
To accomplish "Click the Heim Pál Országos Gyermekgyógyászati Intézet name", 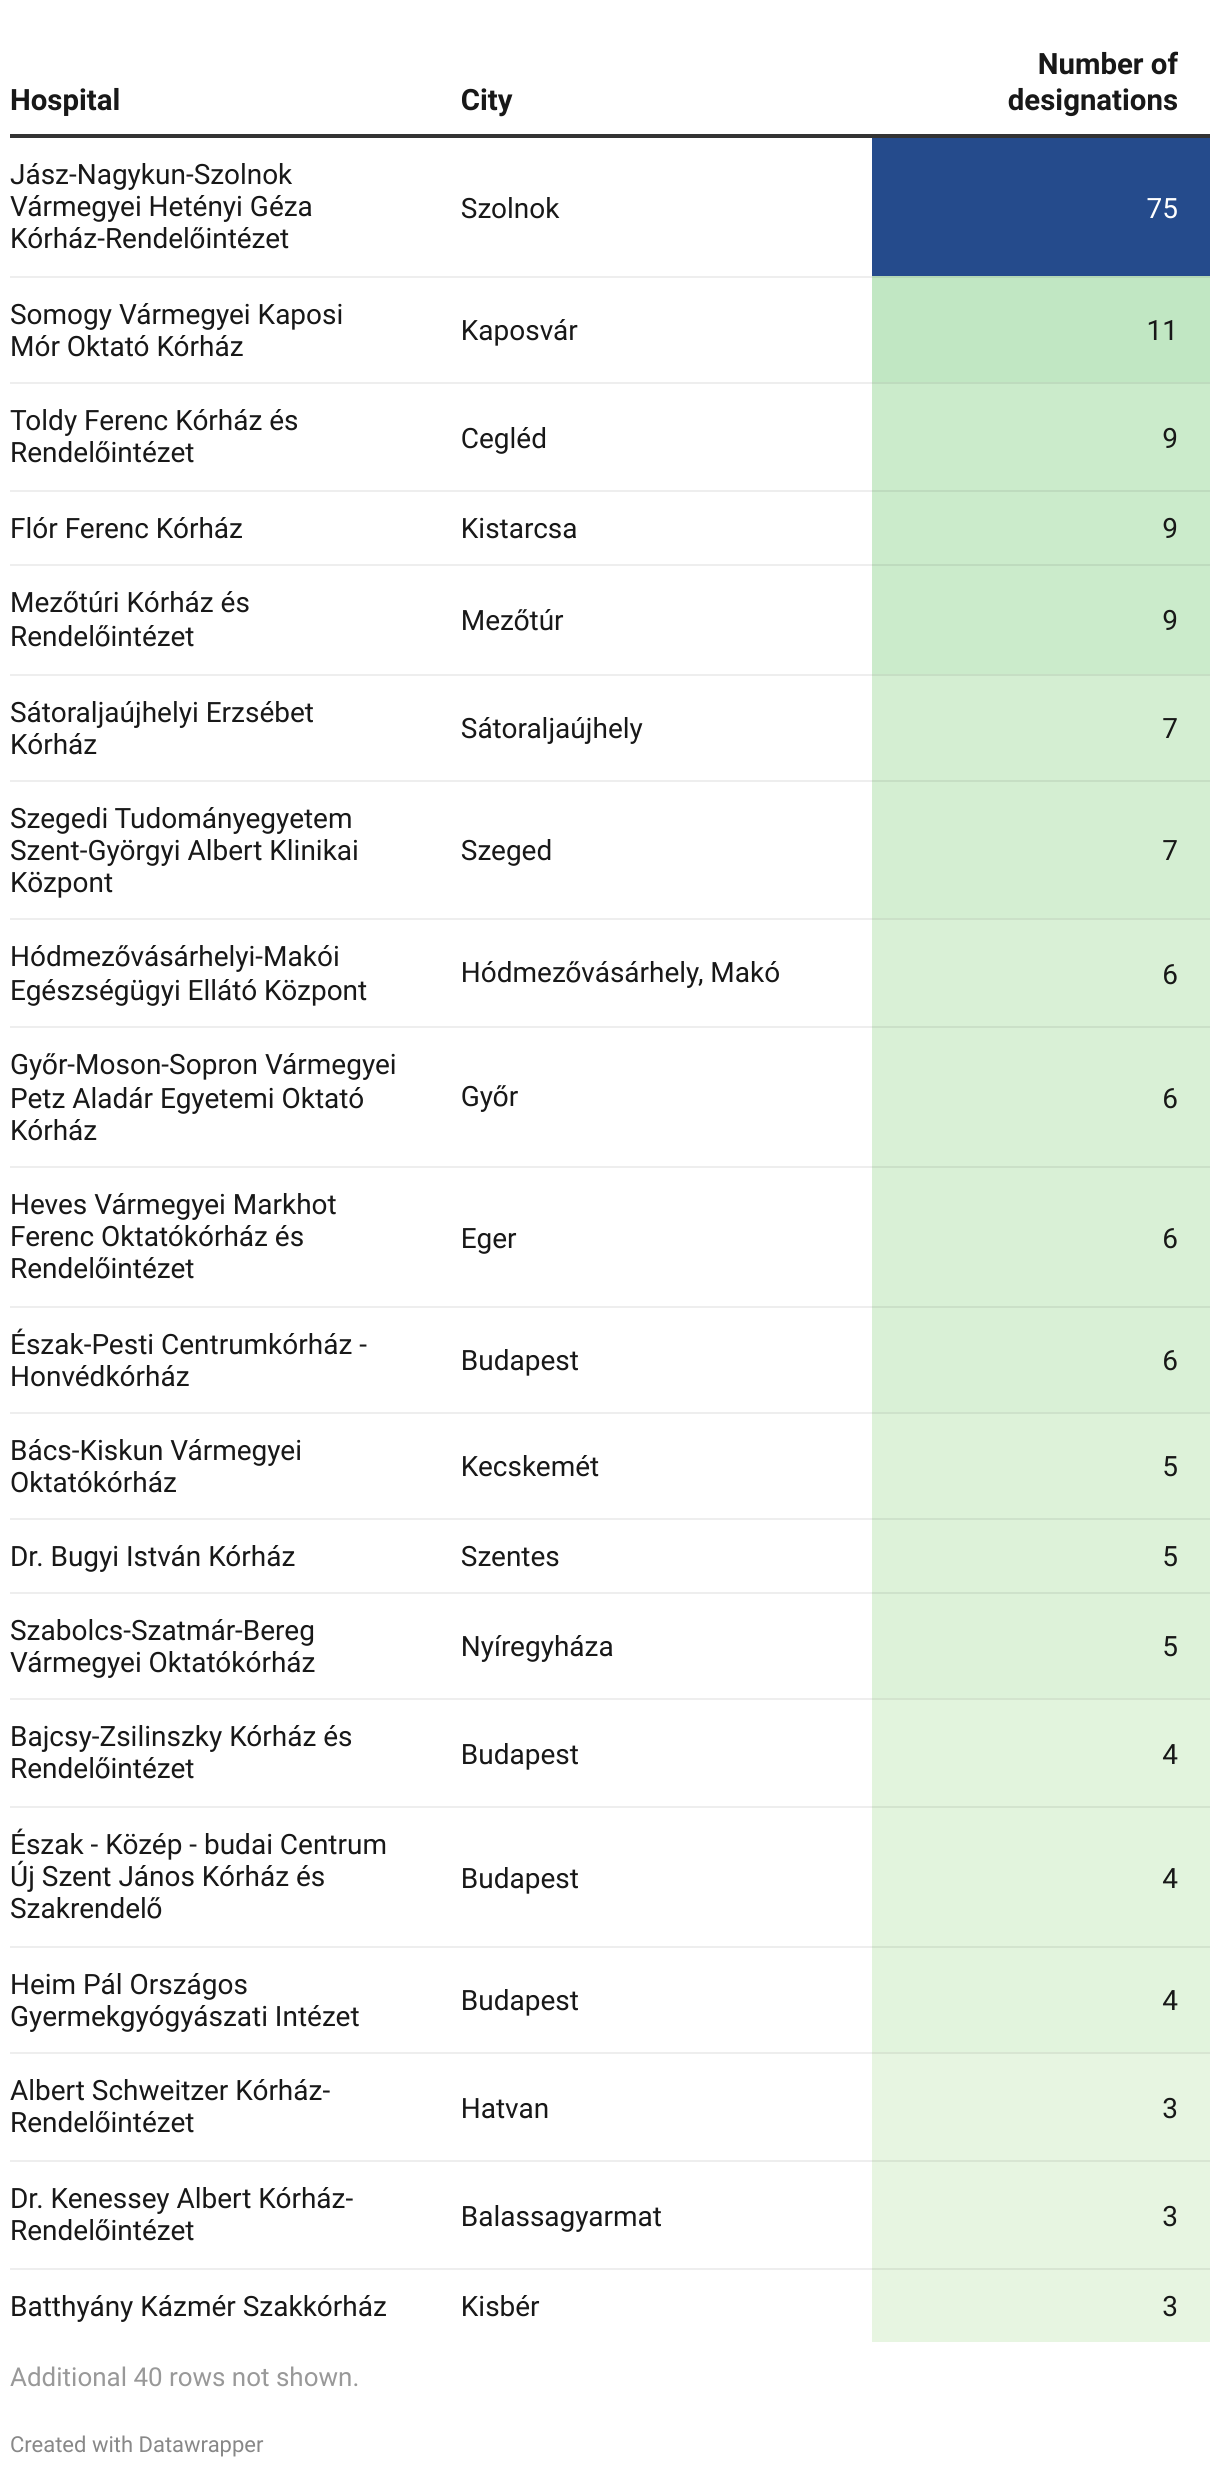I will 184,2000.
